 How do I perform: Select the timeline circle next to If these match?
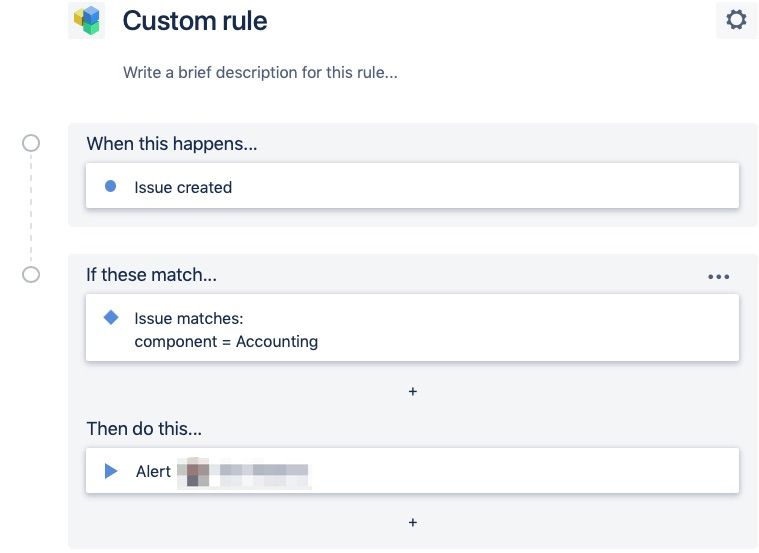click(x=31, y=275)
